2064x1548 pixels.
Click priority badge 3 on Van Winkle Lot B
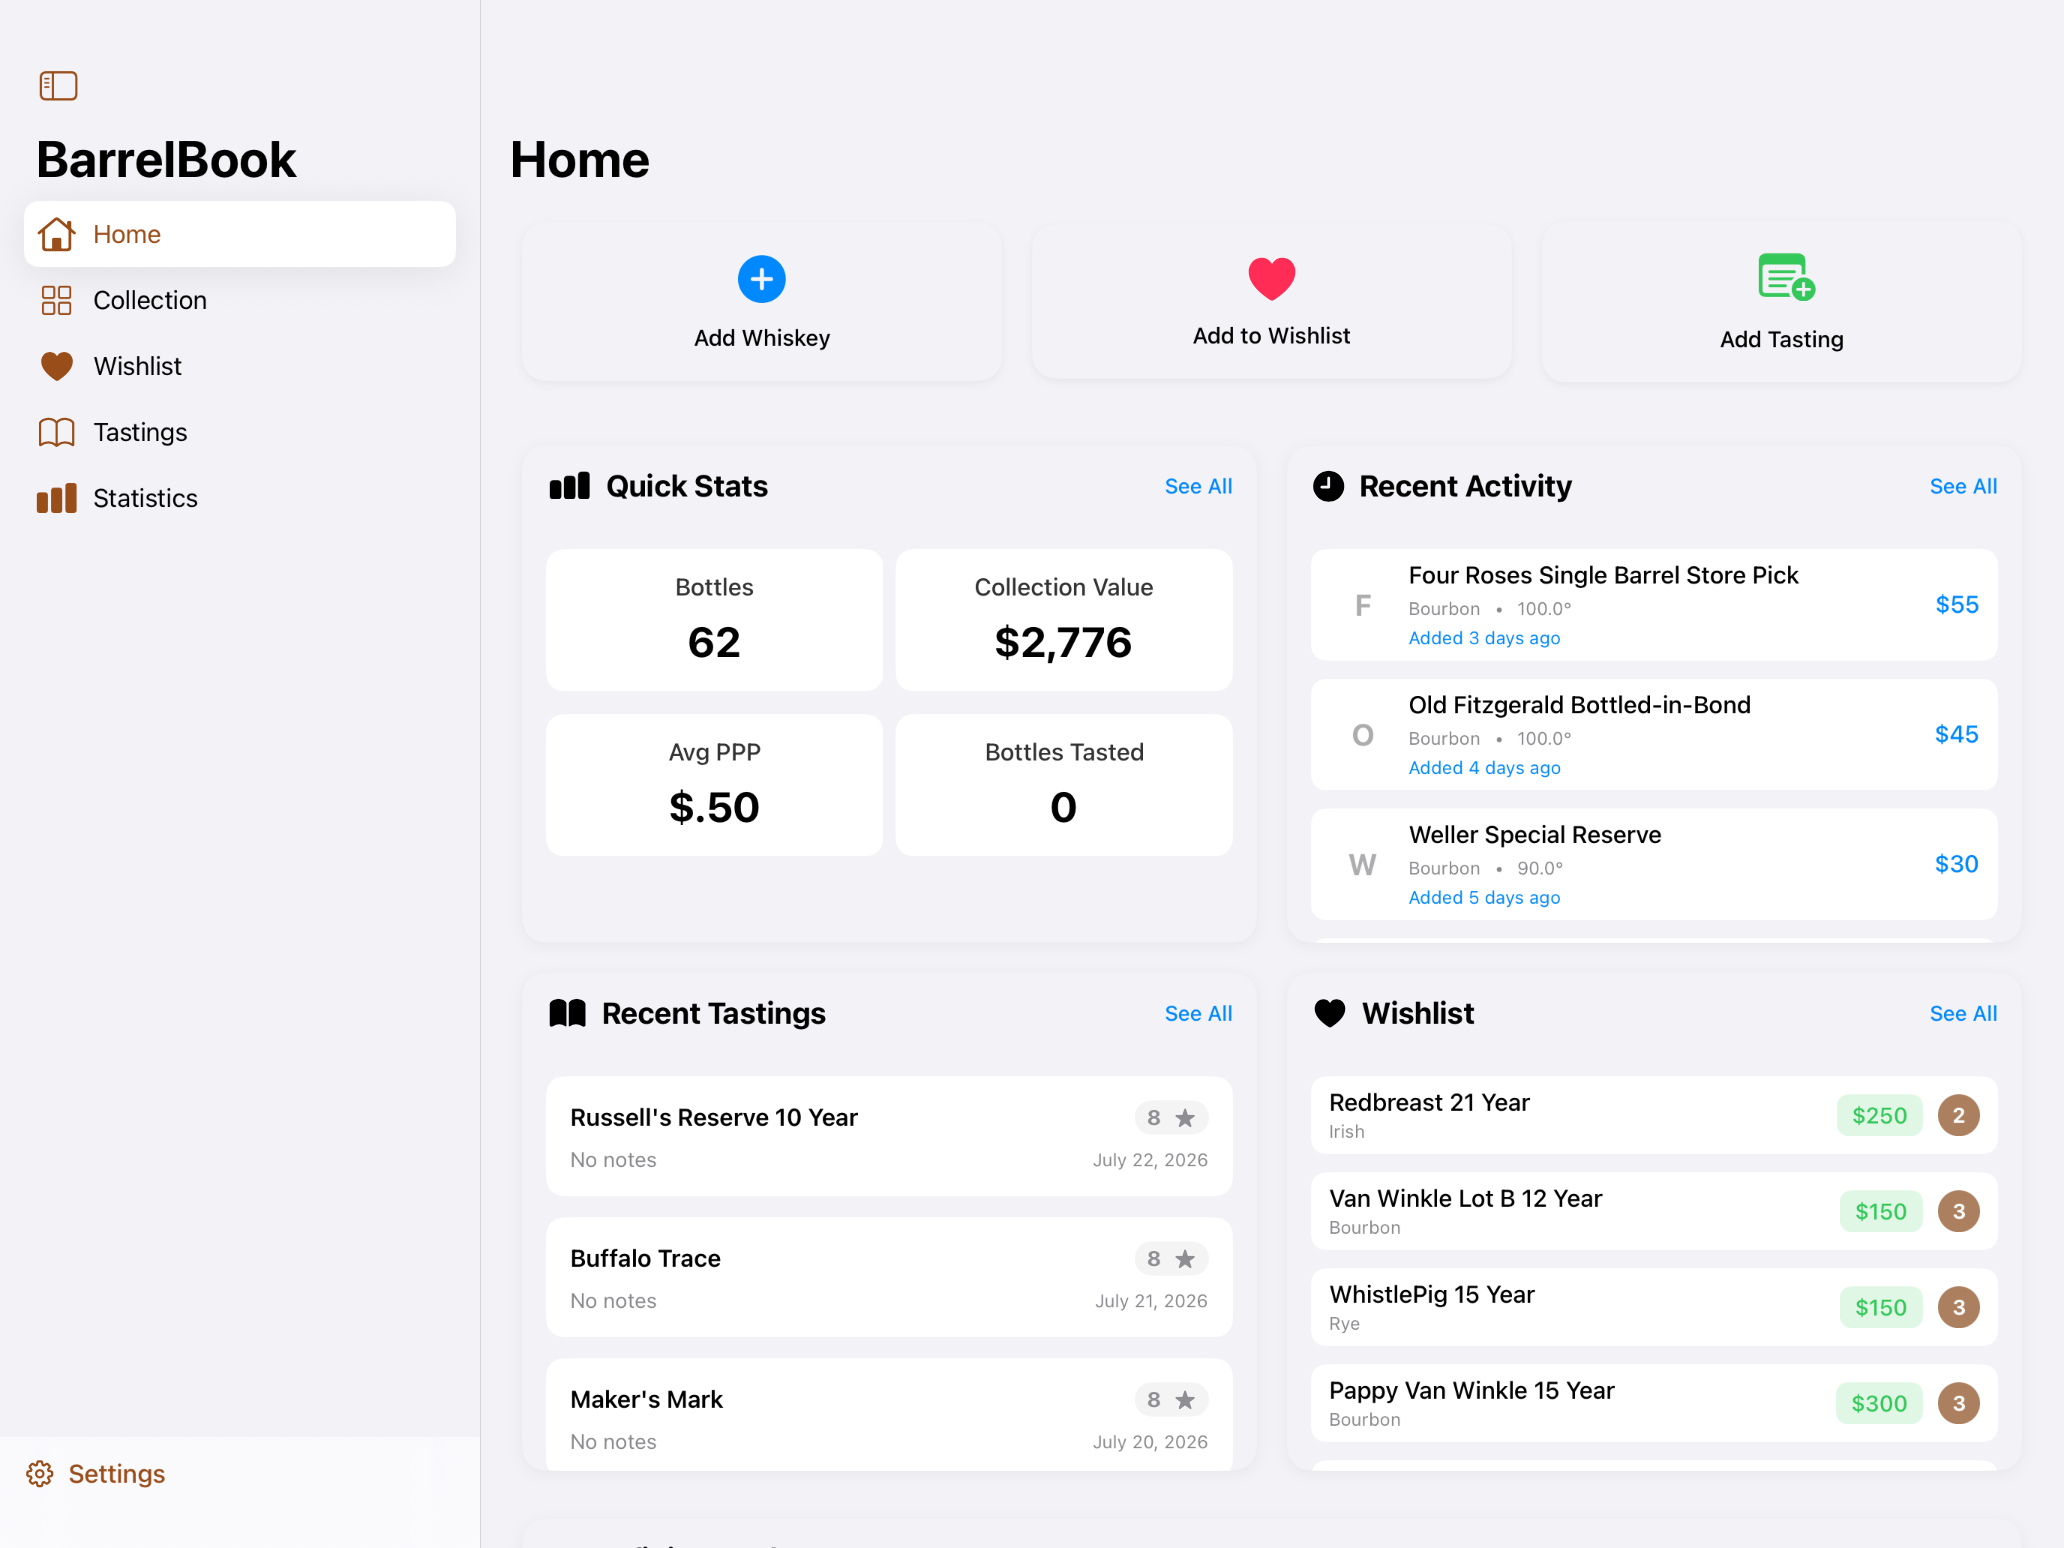[x=1959, y=1211]
